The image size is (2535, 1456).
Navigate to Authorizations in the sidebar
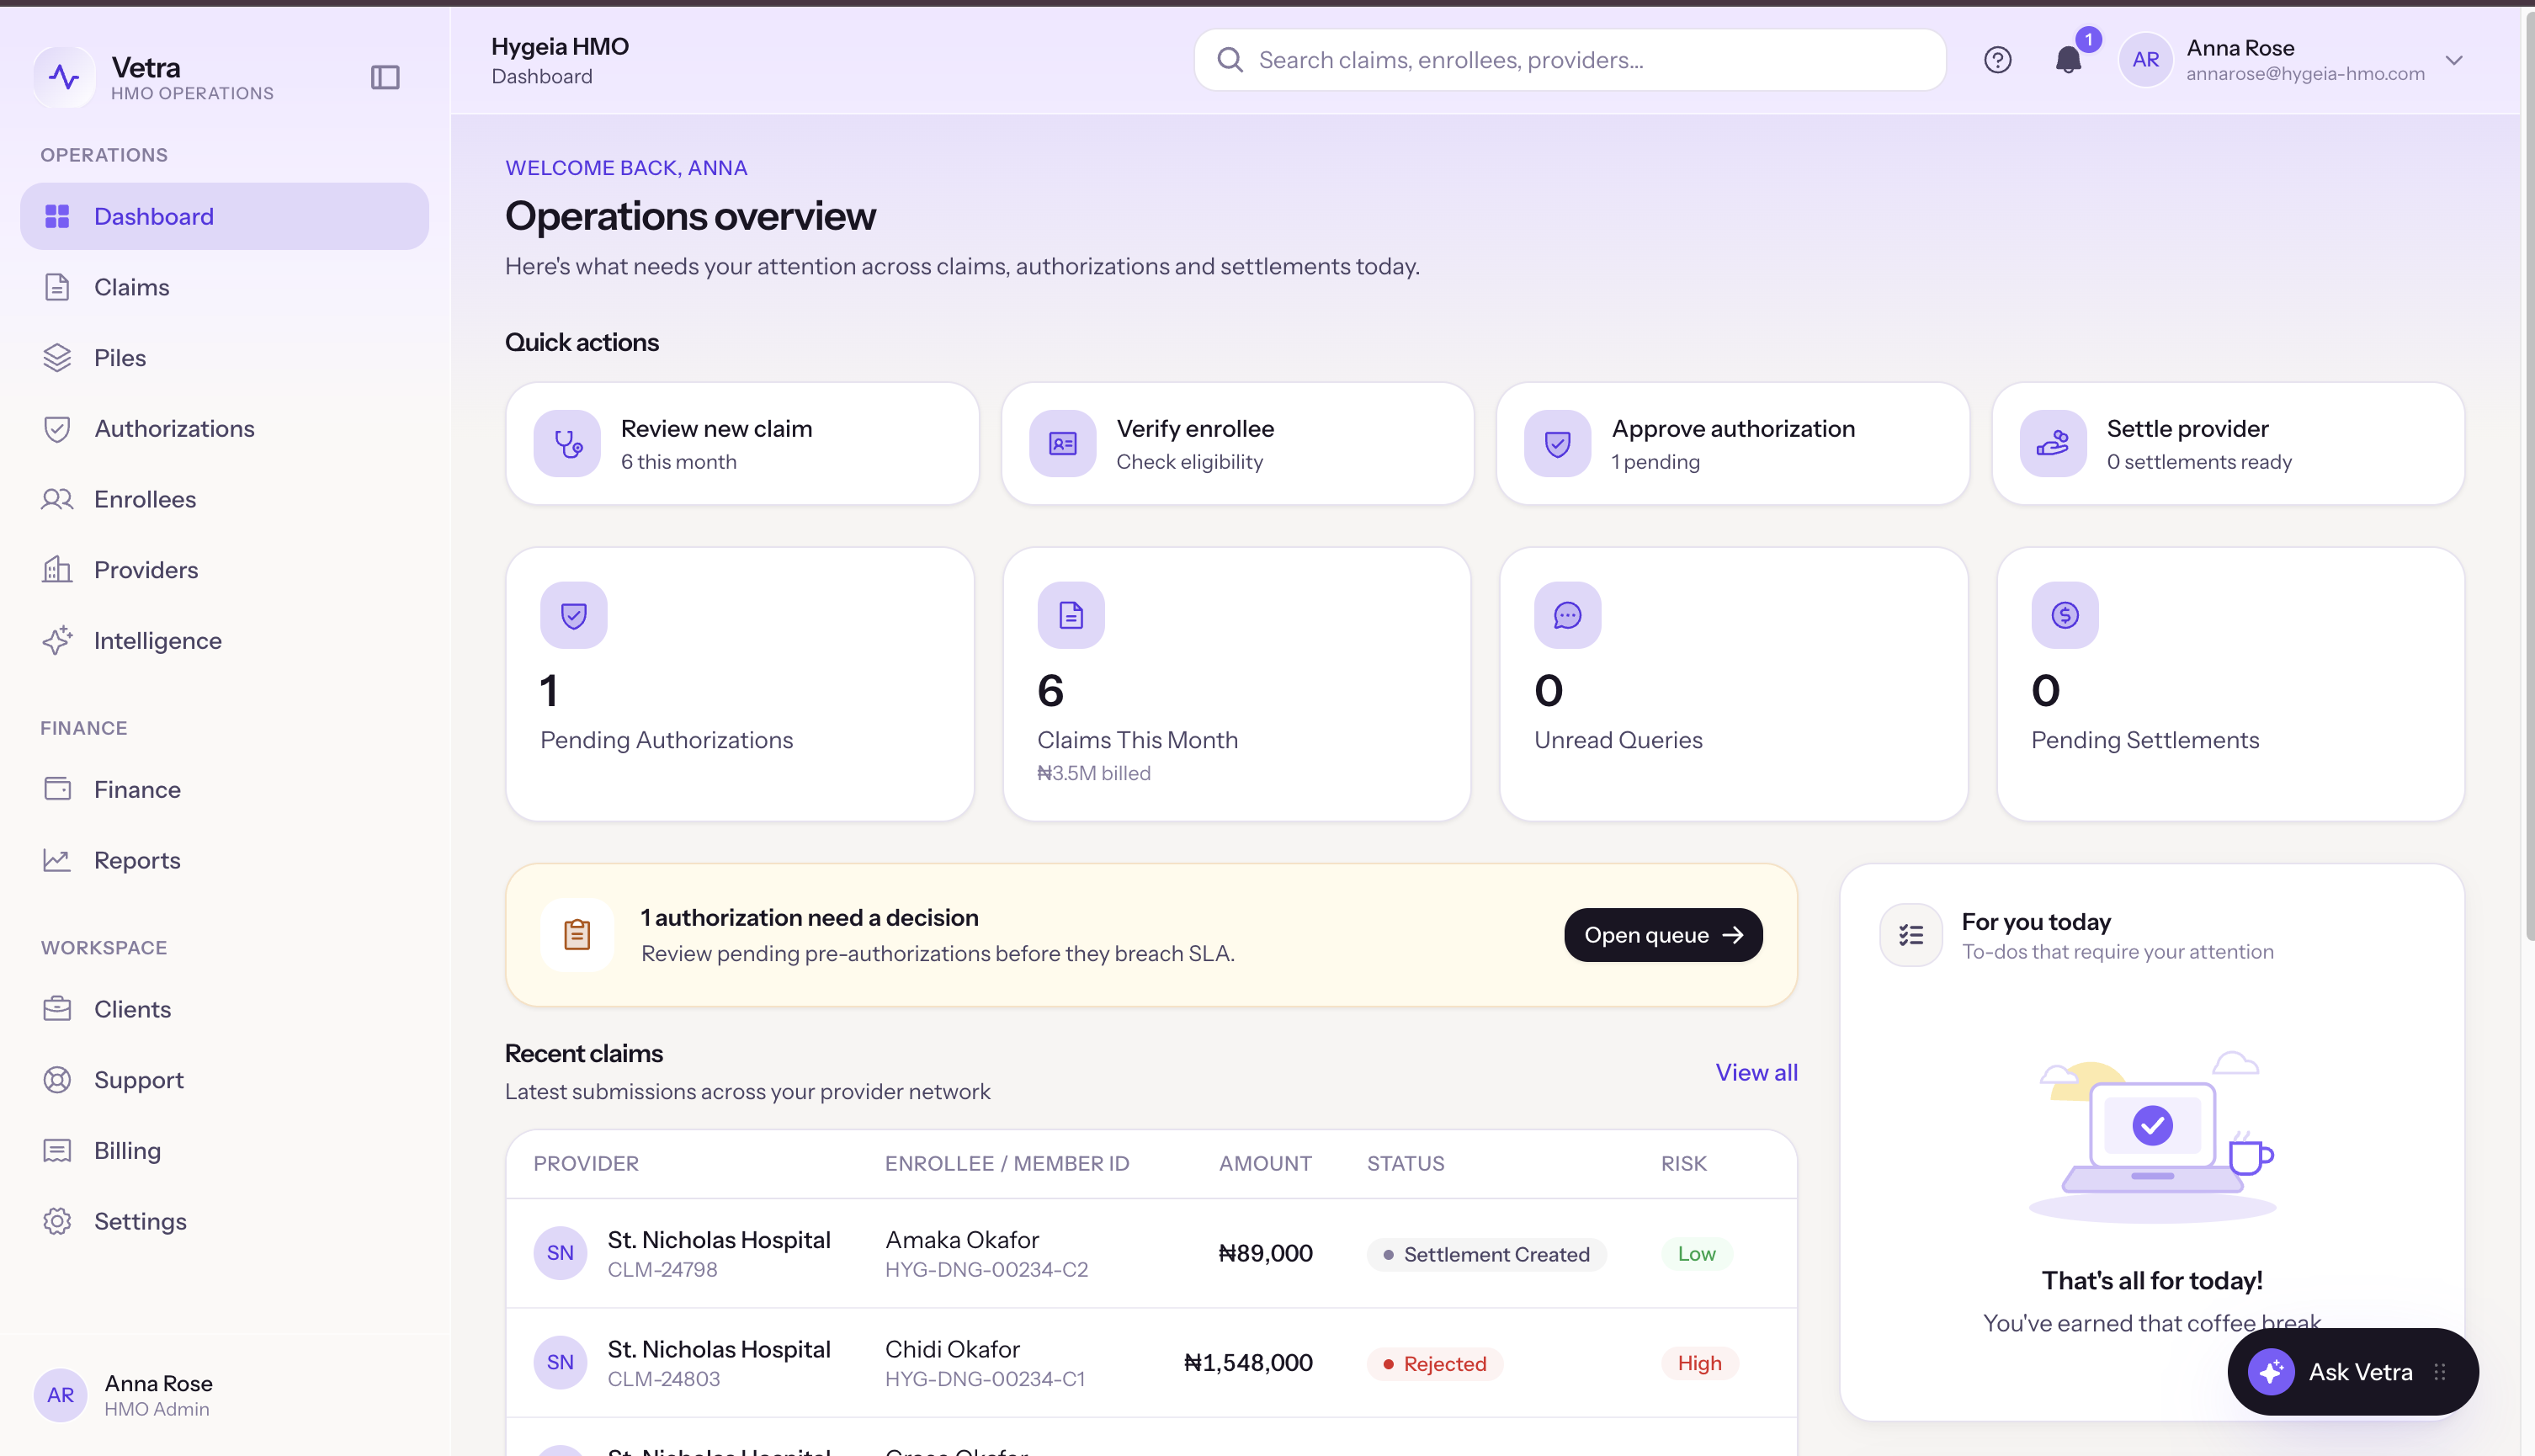click(224, 428)
